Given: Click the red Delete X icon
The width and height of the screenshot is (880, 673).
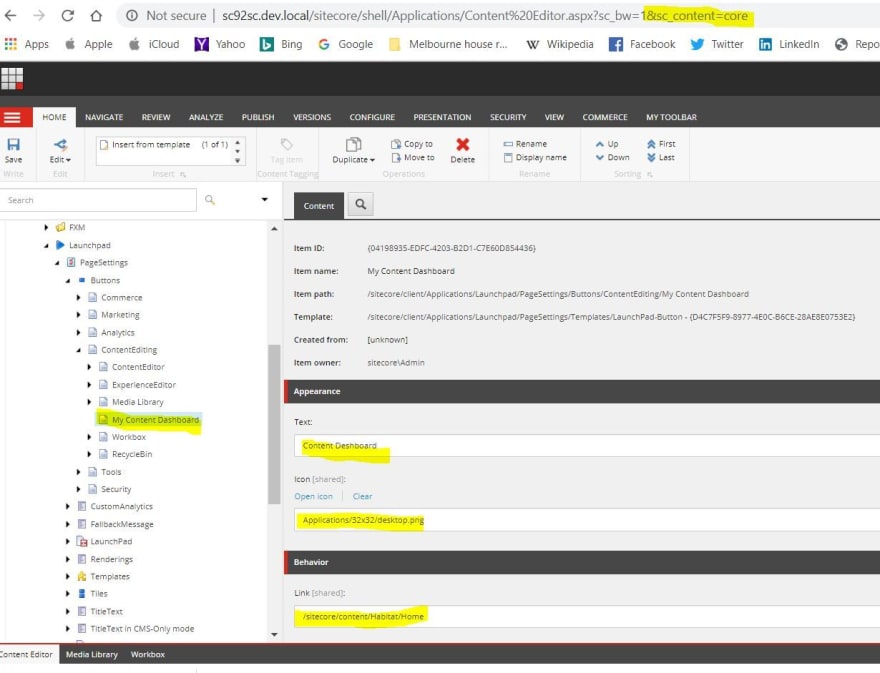Looking at the screenshot, I should coord(462,144).
